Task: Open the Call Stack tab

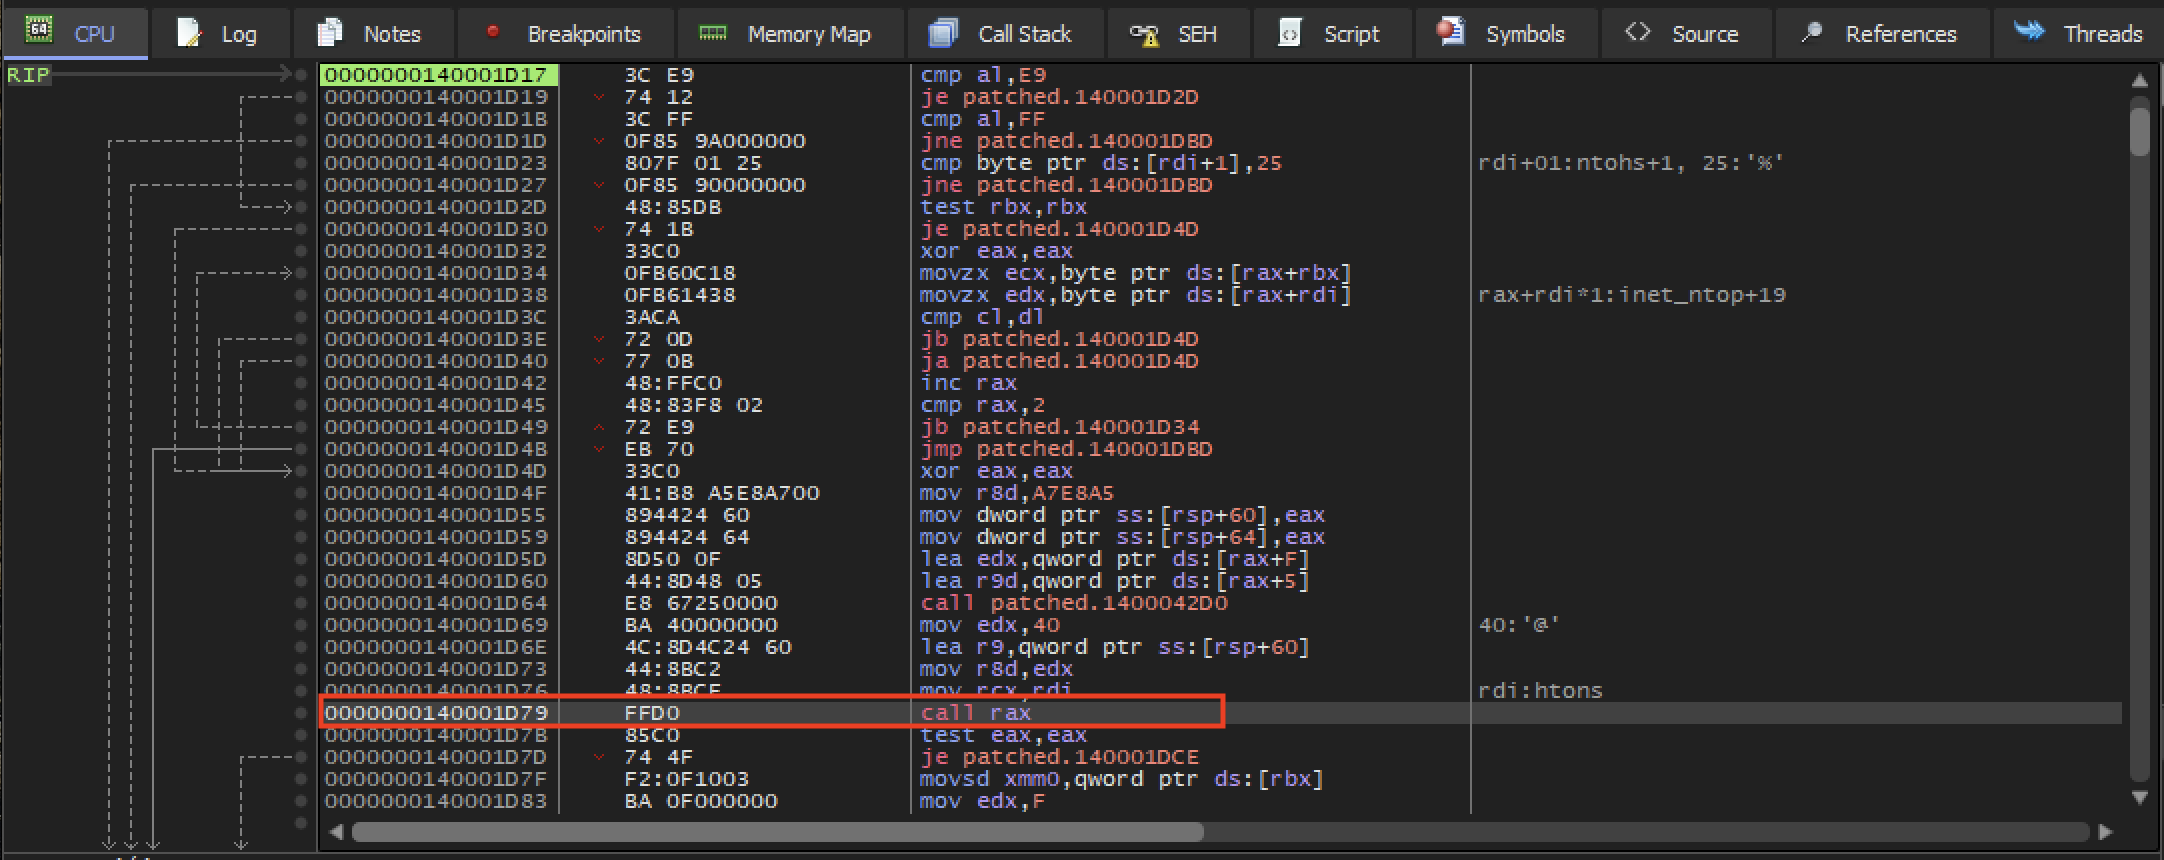Action: coord(1006,33)
